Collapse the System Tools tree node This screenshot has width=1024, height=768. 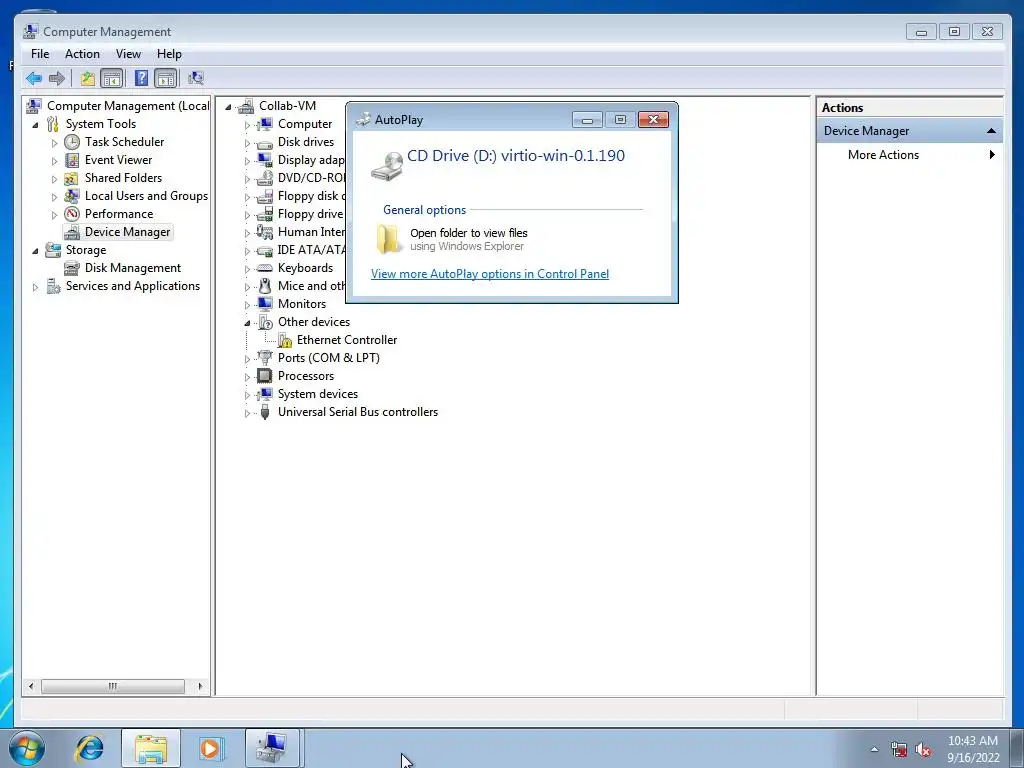[35, 124]
